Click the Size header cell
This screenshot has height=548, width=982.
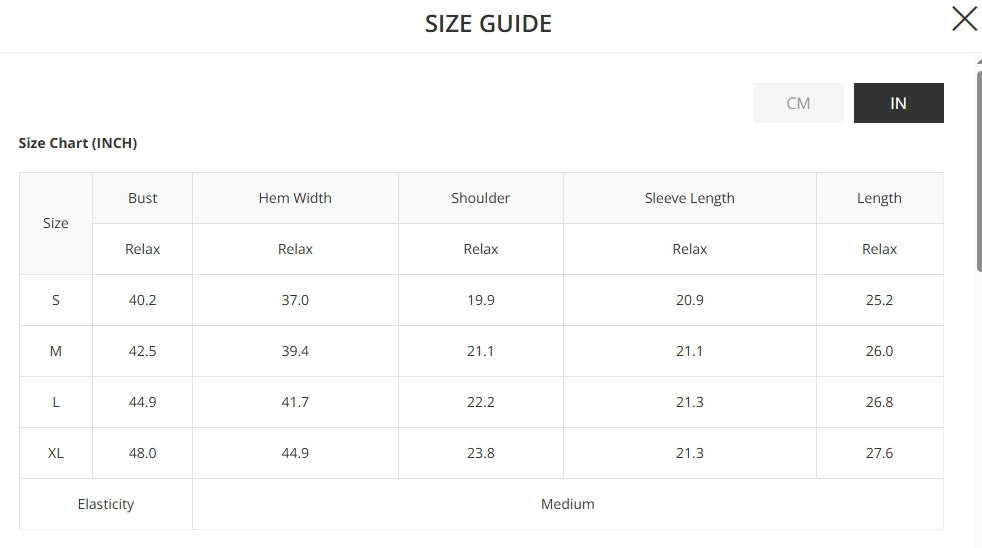56,223
